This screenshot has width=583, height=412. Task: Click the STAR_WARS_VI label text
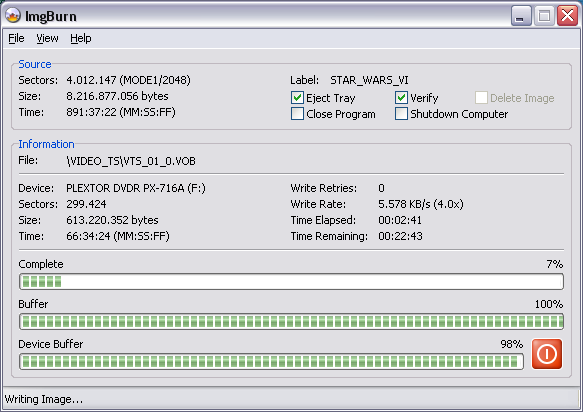point(369,80)
